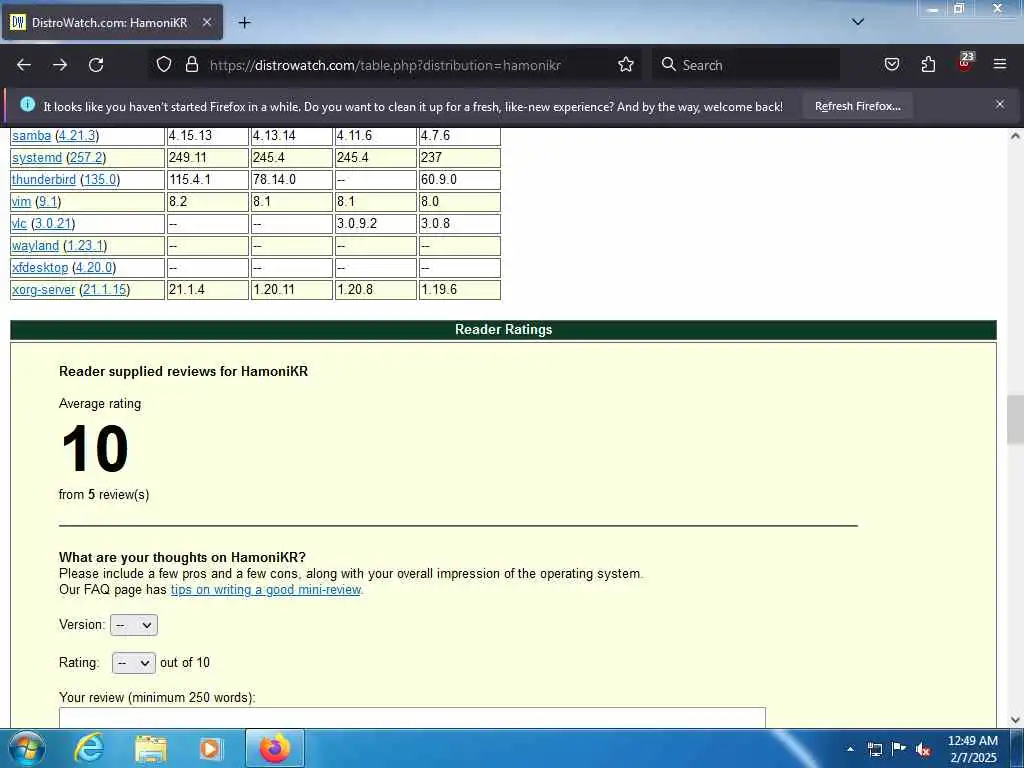Open the Action Center flag icon
This screenshot has width=1024, height=768.
pyautogui.click(x=899, y=748)
